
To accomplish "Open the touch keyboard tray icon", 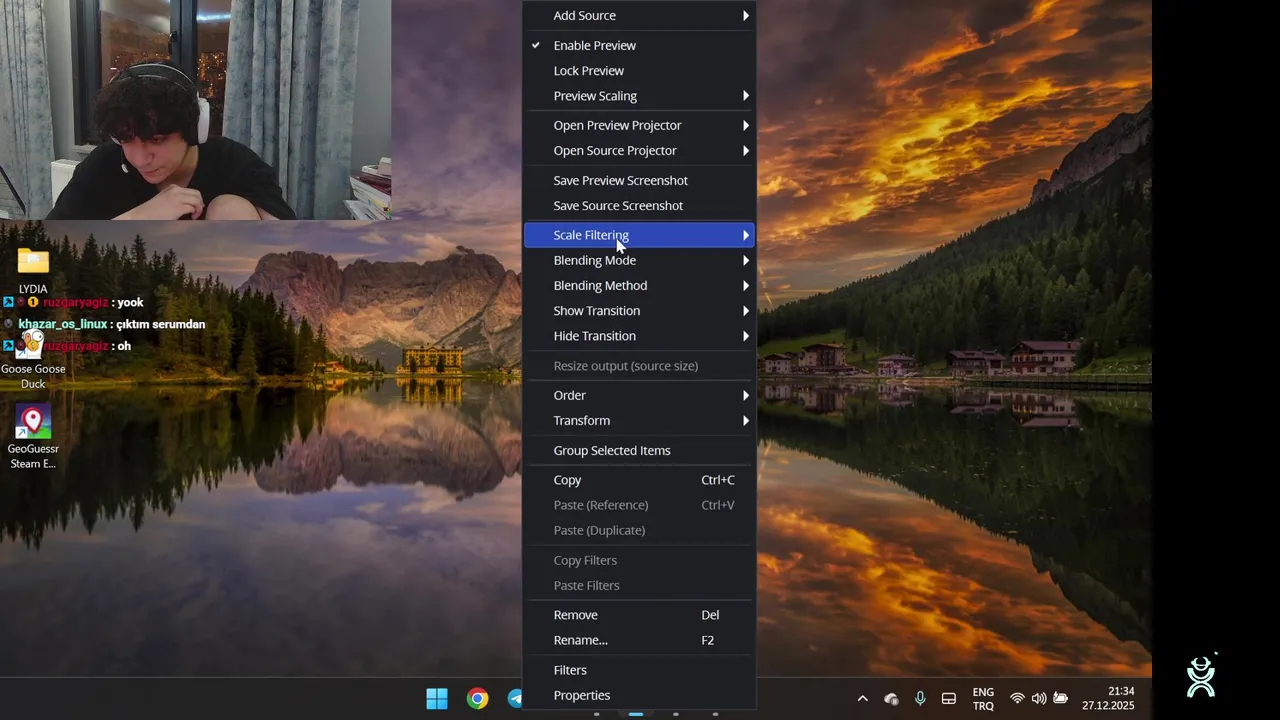I will click(x=949, y=699).
